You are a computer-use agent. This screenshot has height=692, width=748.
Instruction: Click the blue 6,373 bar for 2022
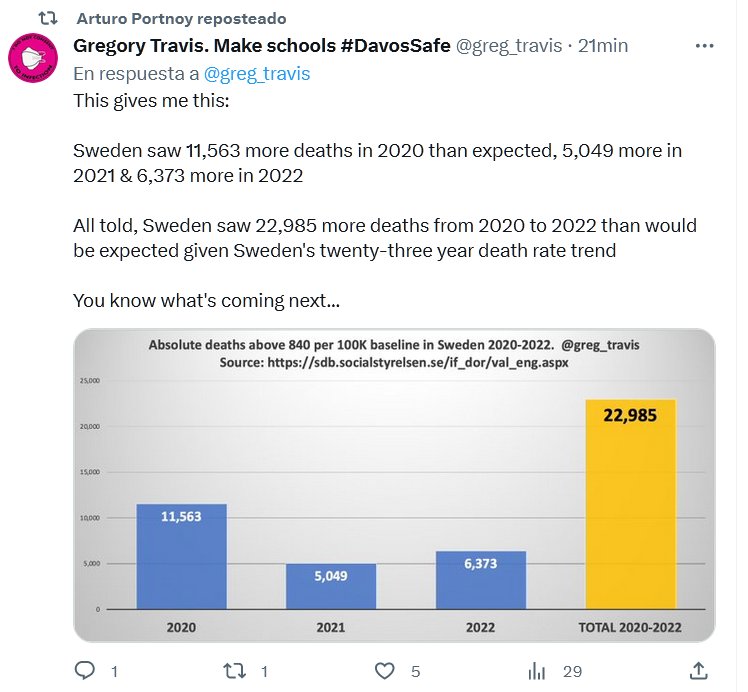click(480, 580)
